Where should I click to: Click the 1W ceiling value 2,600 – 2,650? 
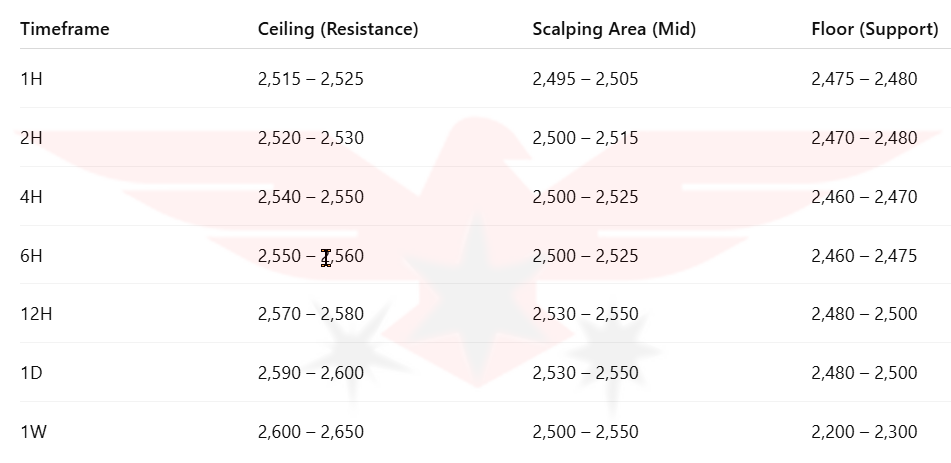310,432
